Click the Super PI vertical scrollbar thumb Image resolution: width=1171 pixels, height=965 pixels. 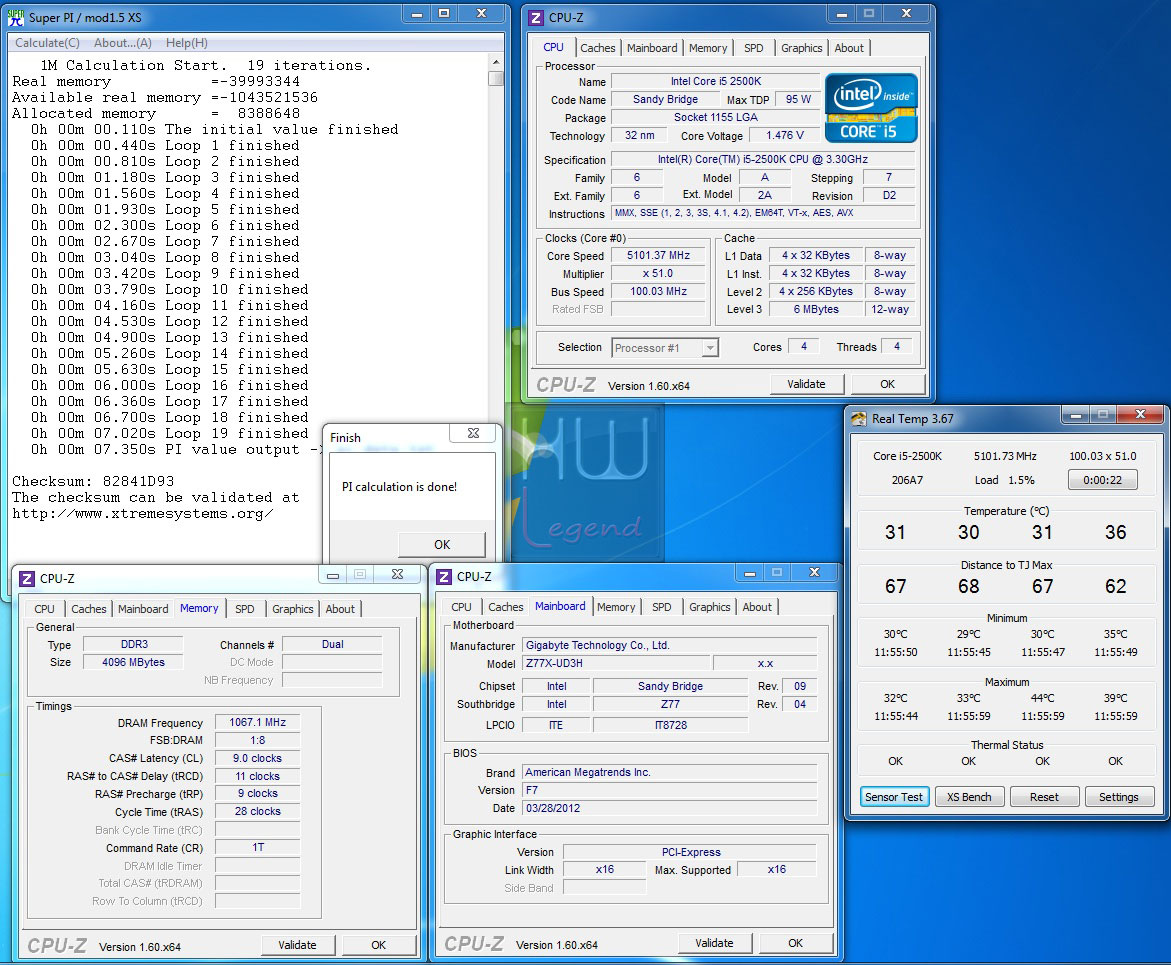495,78
